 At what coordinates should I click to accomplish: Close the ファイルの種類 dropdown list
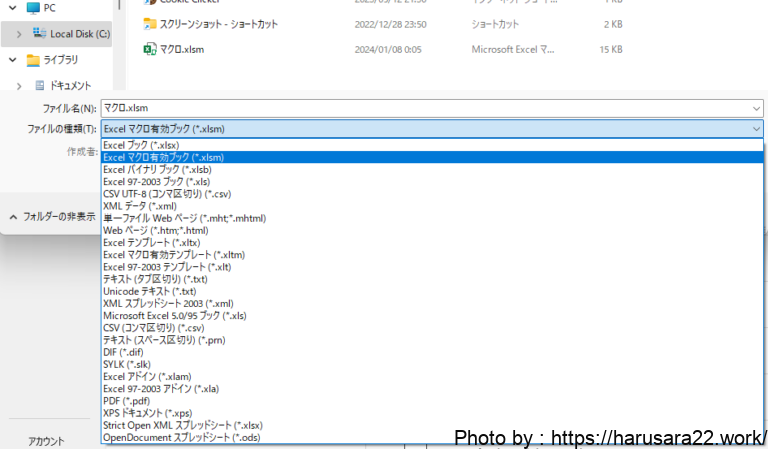tap(756, 129)
